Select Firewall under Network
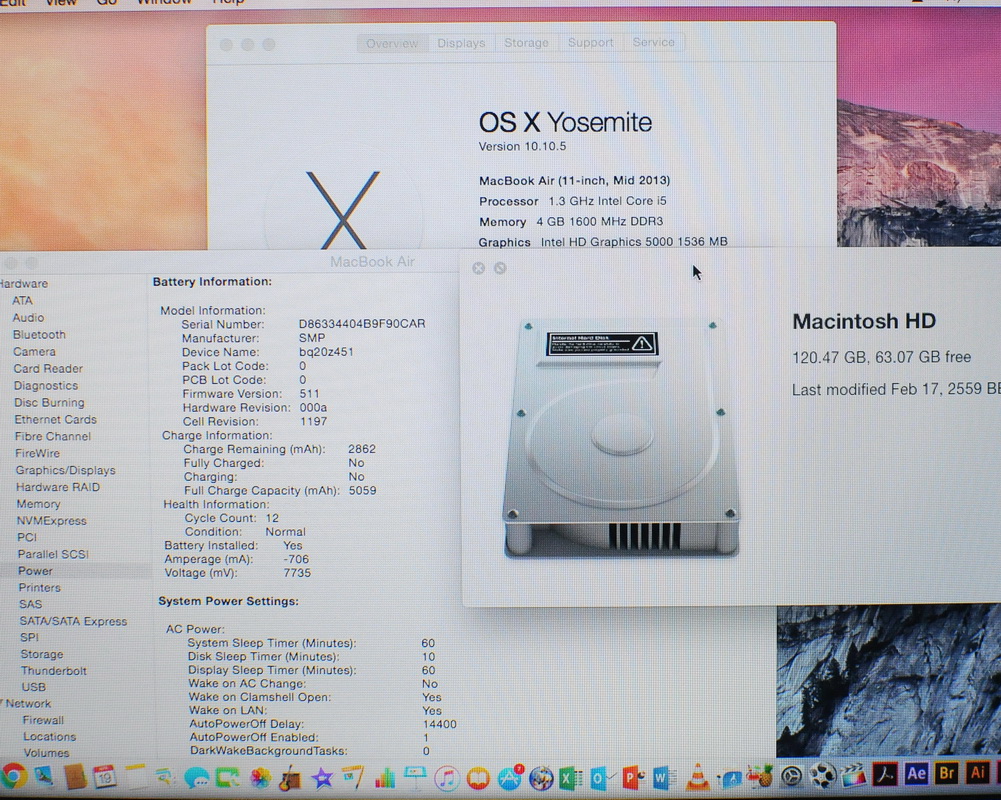Viewport: 1001px width, 800px height. pyautogui.click(x=43, y=720)
